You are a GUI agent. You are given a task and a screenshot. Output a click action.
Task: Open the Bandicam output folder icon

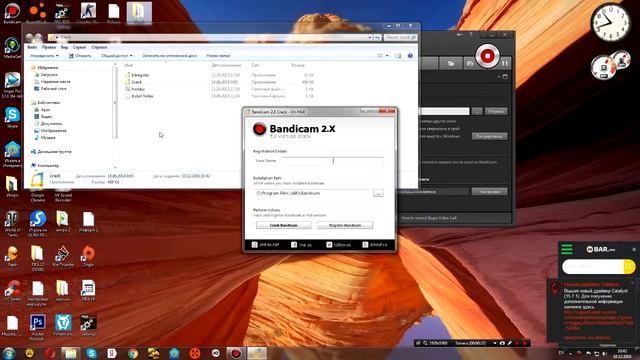[x=451, y=64]
